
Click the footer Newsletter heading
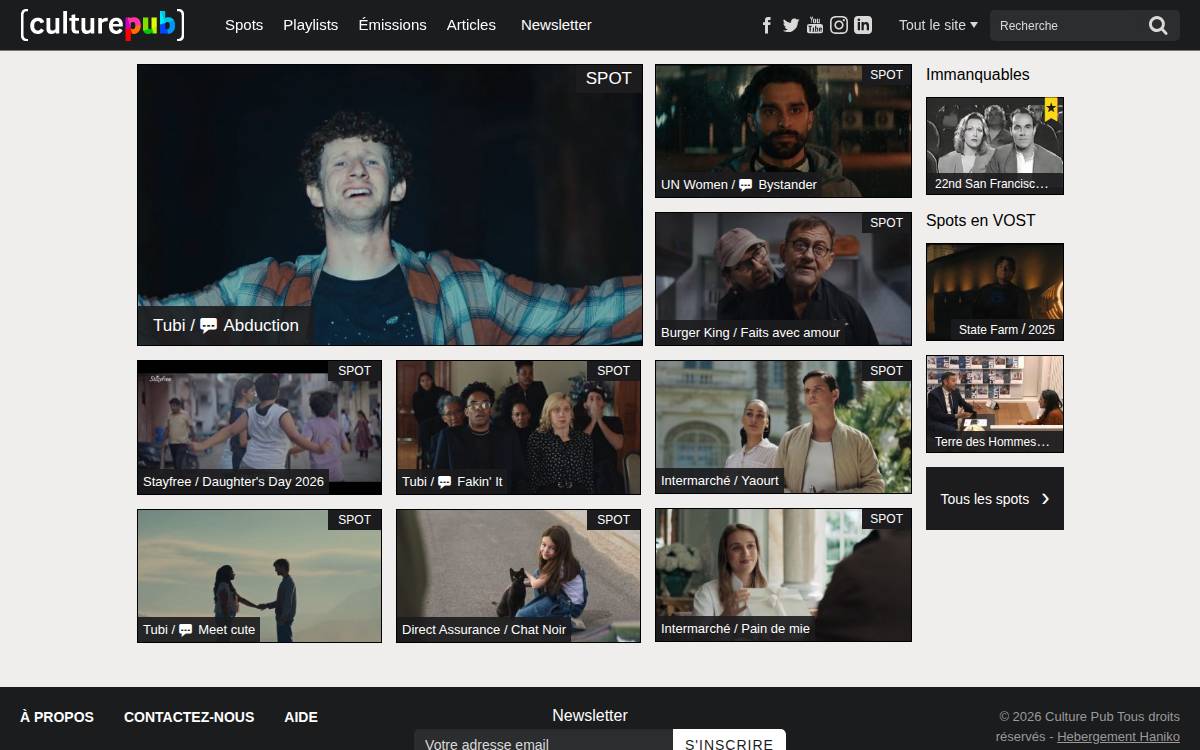coord(590,716)
